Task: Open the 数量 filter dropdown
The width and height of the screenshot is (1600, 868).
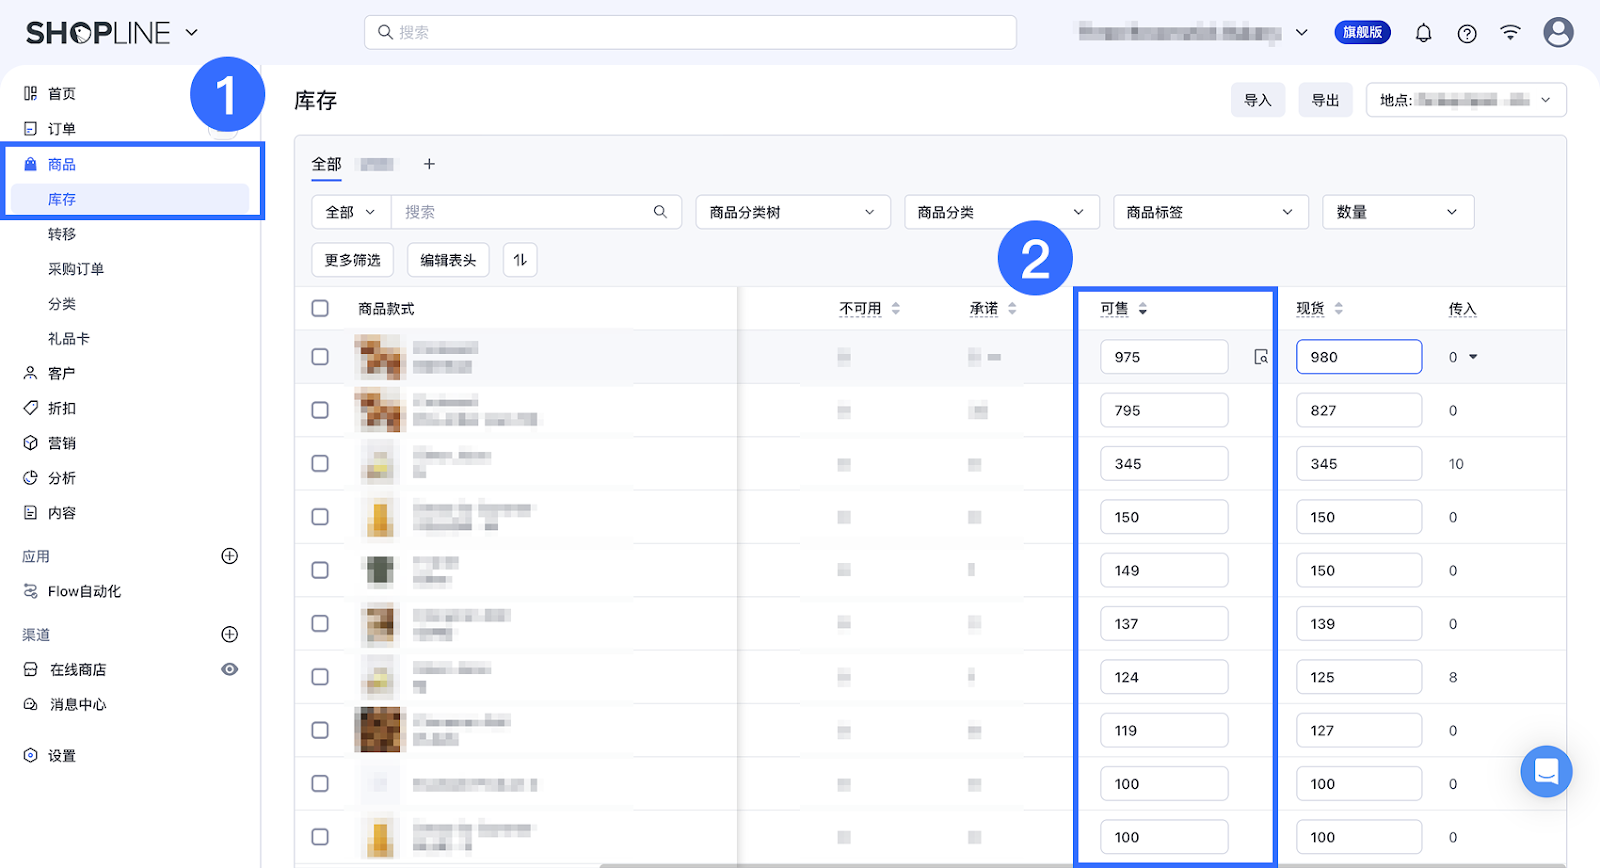Action: pyautogui.click(x=1397, y=212)
